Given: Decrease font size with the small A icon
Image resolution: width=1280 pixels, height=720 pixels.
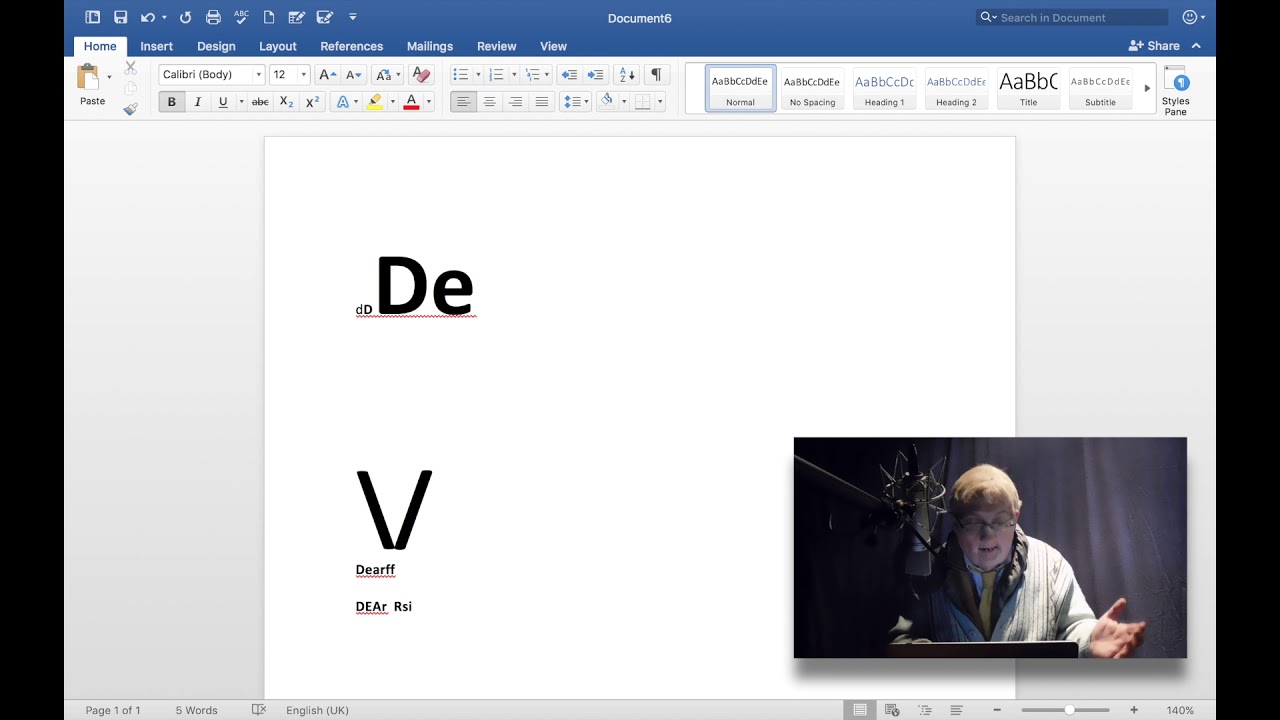Looking at the screenshot, I should (353, 75).
